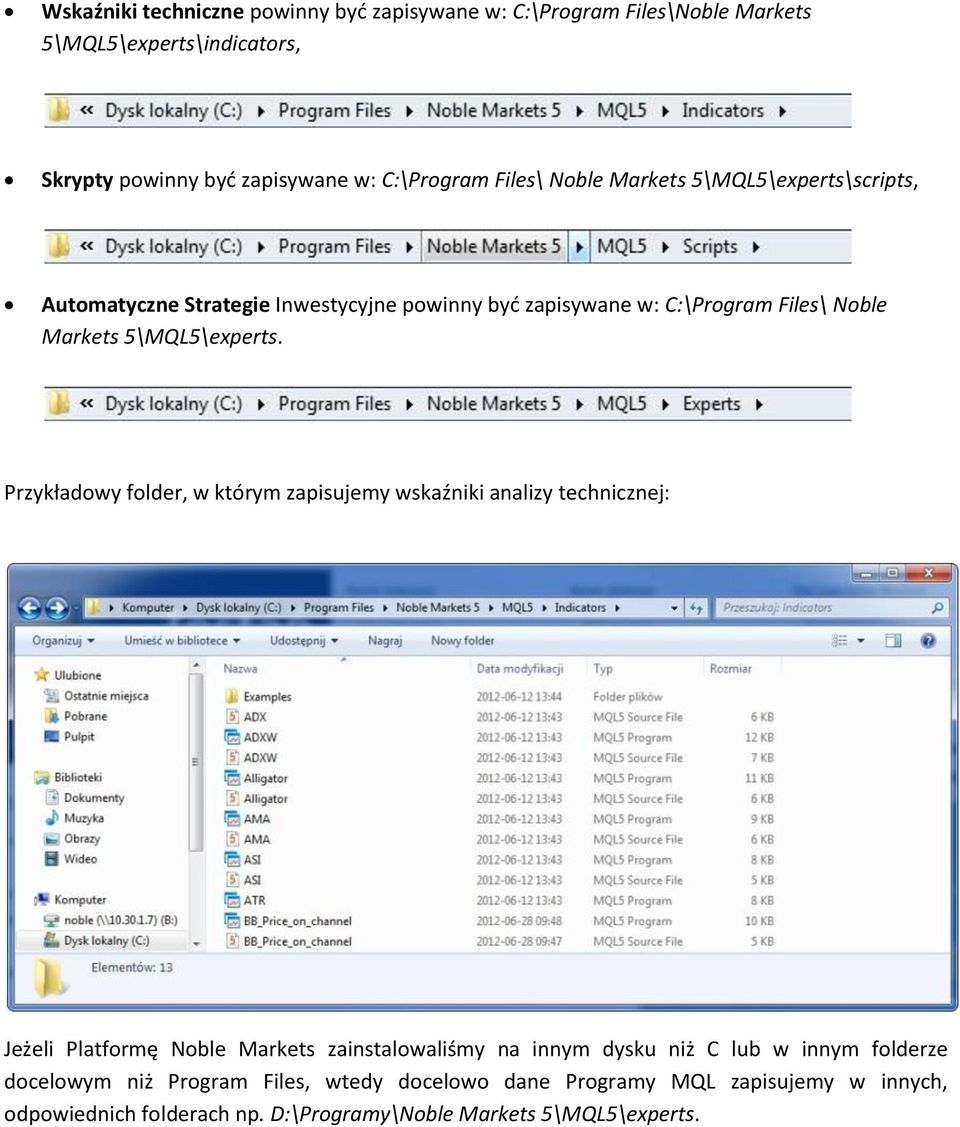
Task: Select the ASI Source File icon
Action: (231, 880)
